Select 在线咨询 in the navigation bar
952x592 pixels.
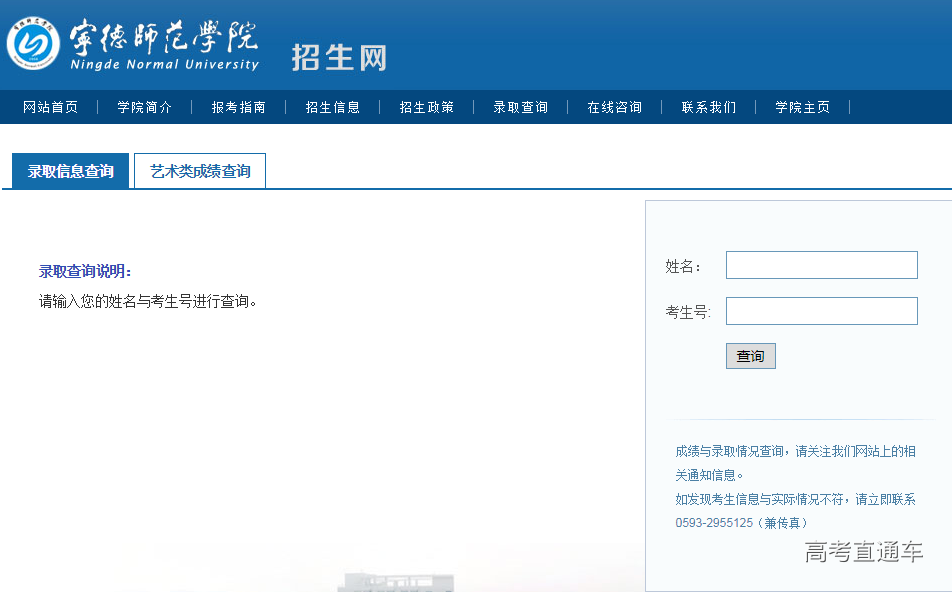[x=614, y=107]
